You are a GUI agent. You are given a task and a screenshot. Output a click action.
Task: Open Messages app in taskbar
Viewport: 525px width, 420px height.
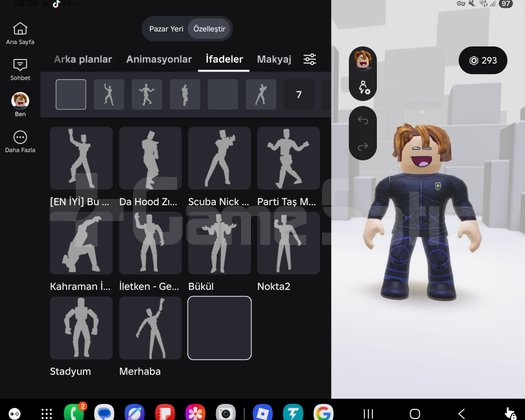[x=104, y=412]
